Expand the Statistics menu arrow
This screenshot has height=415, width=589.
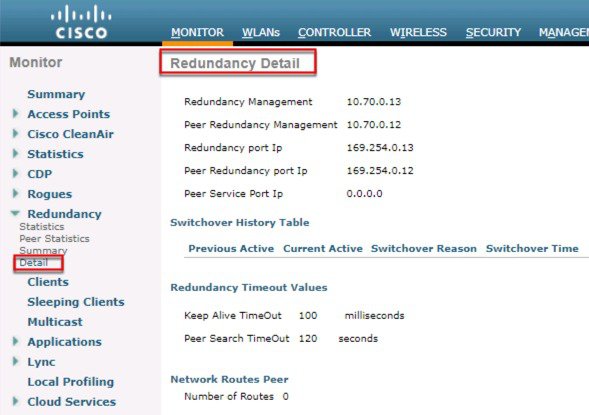[x=15, y=153]
